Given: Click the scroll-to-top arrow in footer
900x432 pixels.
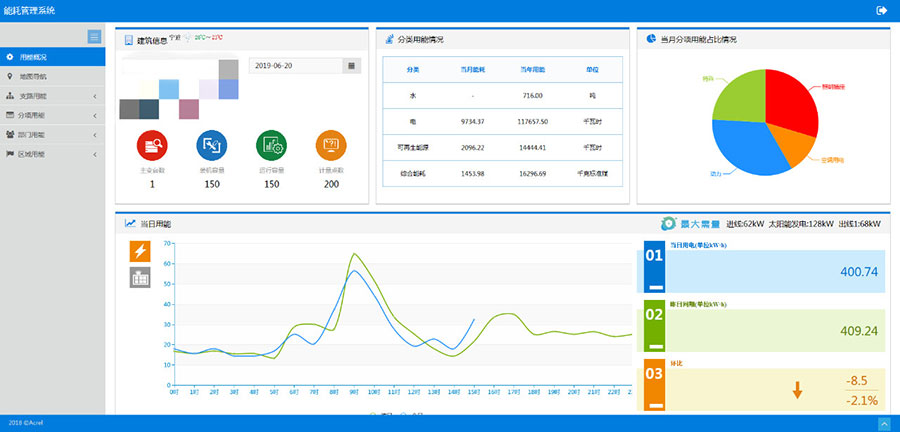Looking at the screenshot, I should [883, 424].
